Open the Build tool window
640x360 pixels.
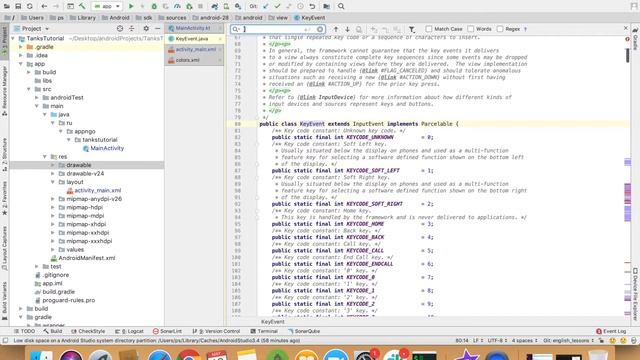point(53,331)
